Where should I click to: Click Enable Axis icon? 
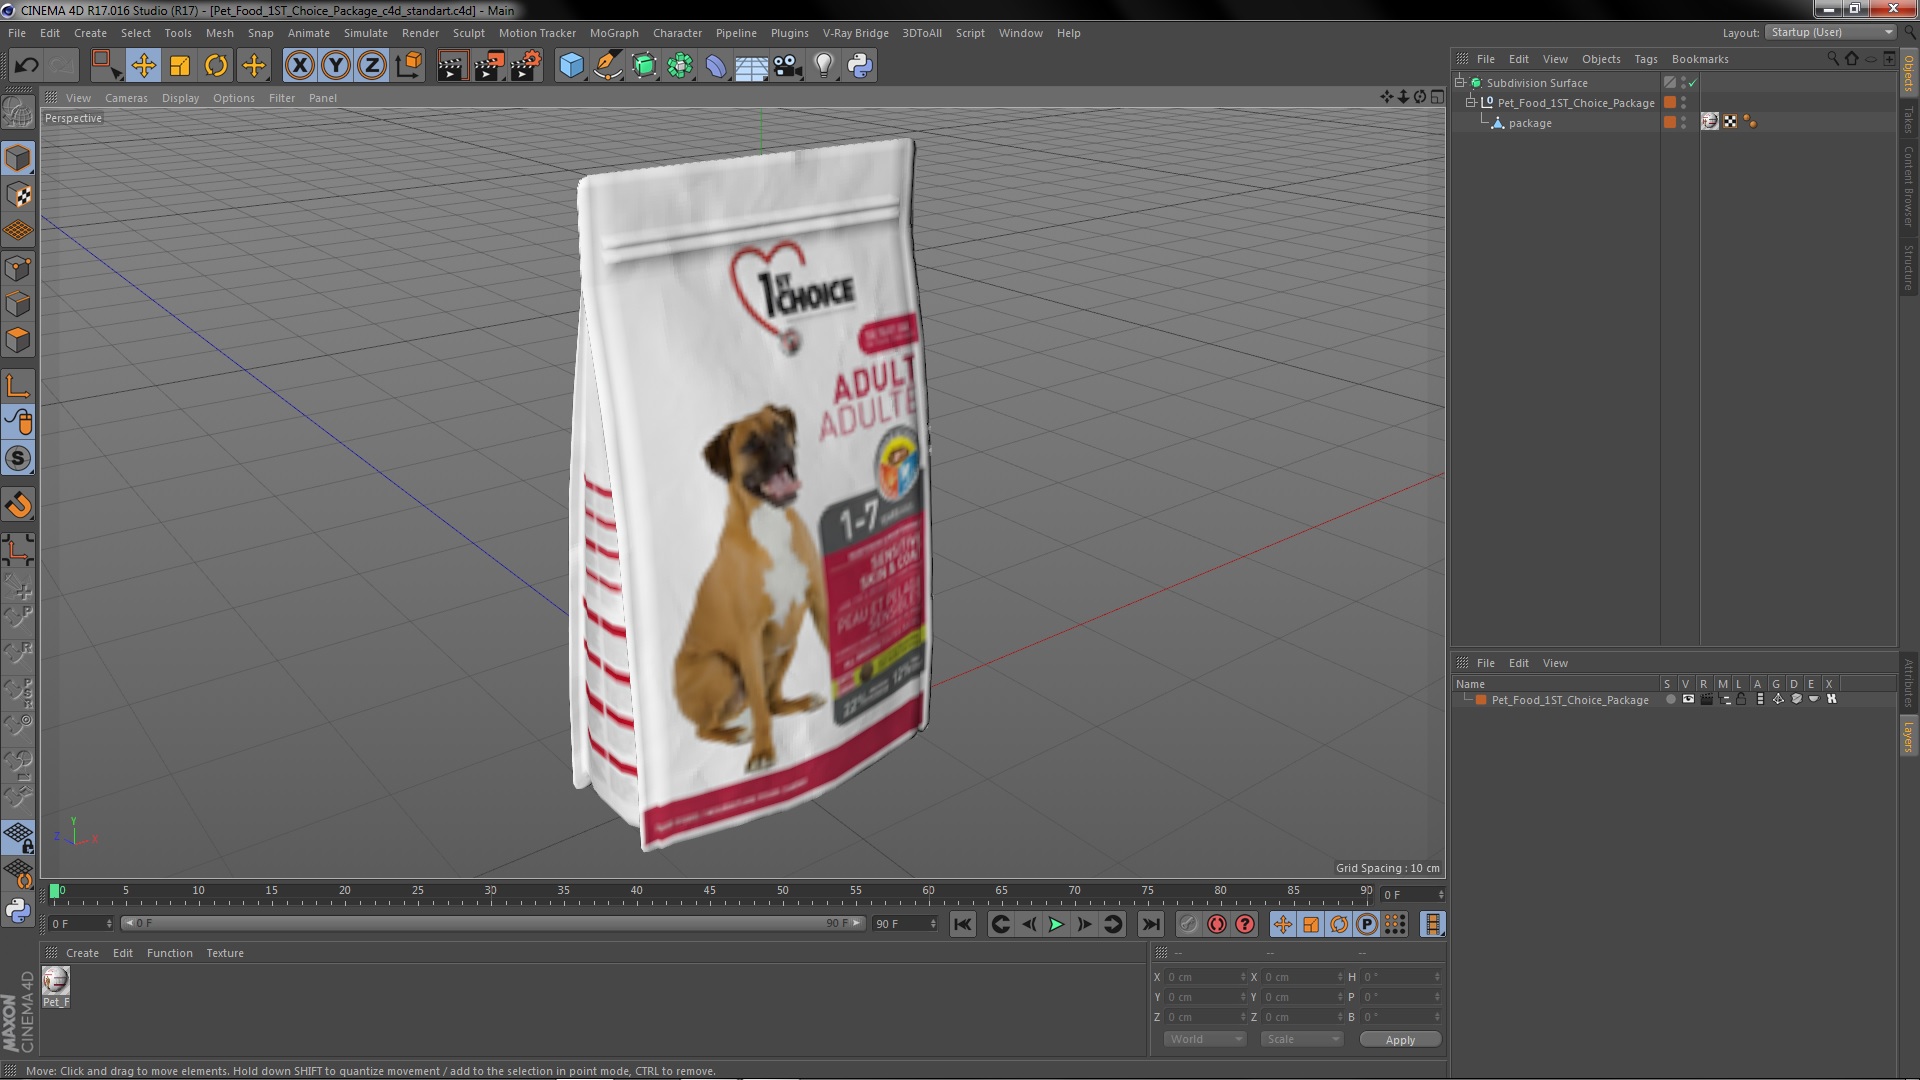[x=18, y=386]
